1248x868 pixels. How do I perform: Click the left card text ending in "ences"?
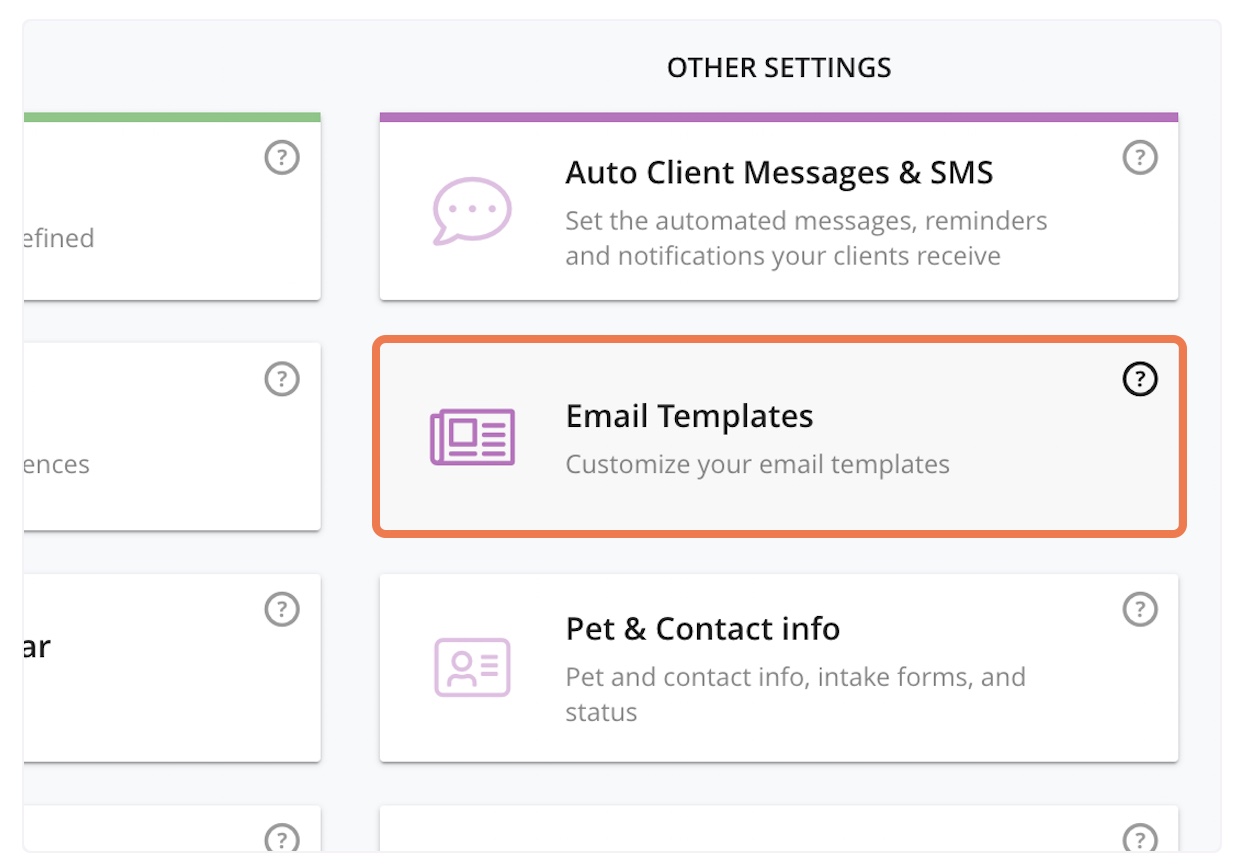[56, 465]
